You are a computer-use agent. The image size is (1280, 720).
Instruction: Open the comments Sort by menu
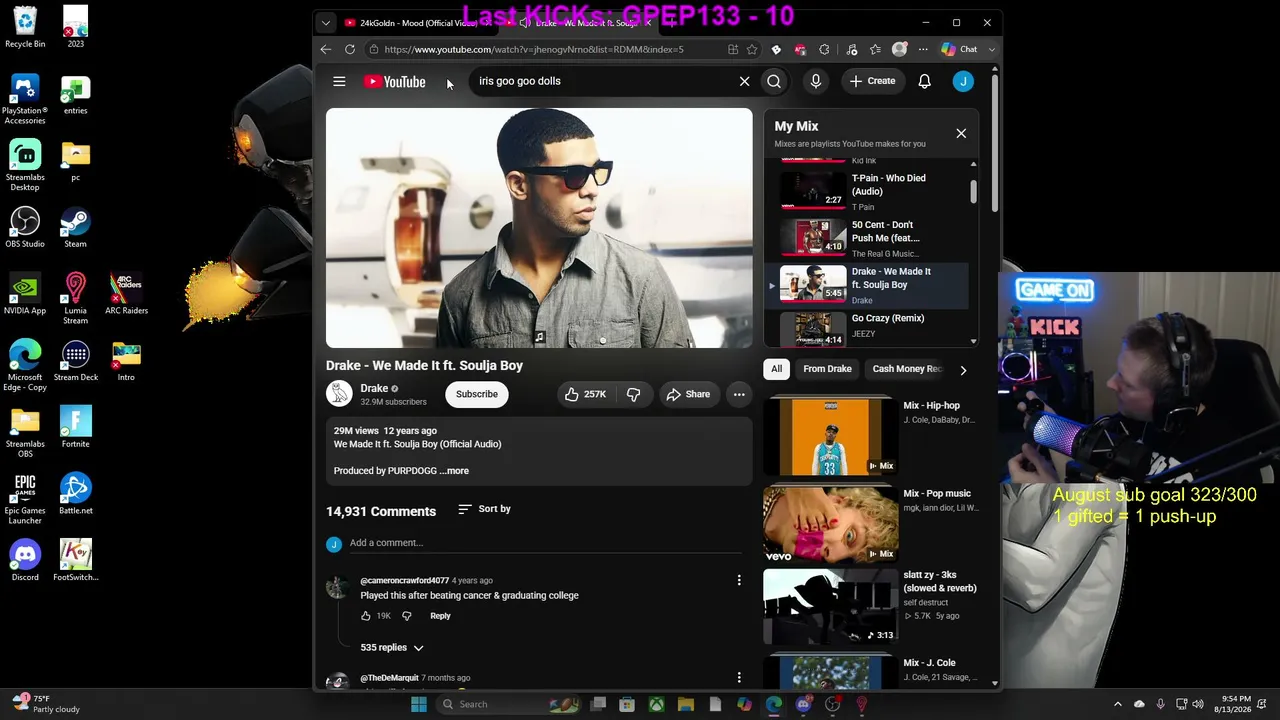click(x=484, y=509)
